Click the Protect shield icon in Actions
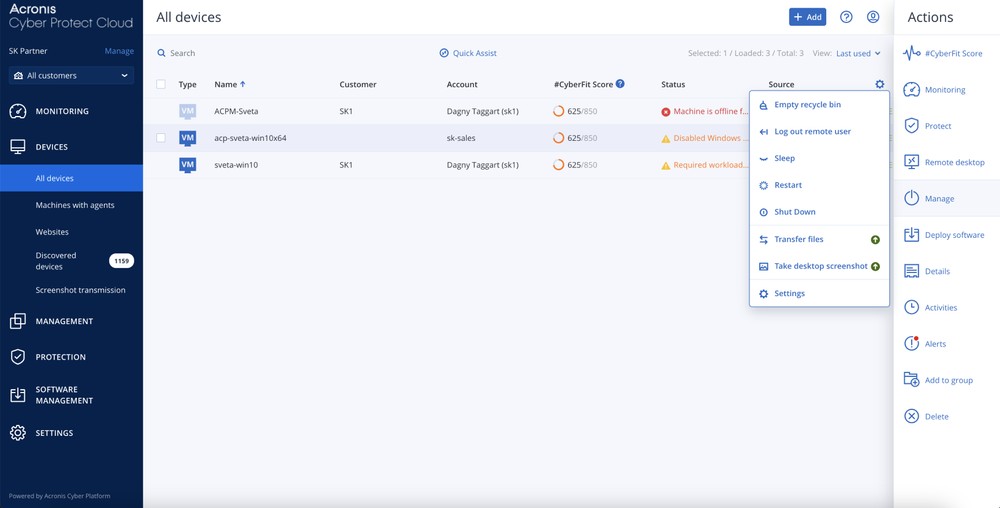 [912, 126]
